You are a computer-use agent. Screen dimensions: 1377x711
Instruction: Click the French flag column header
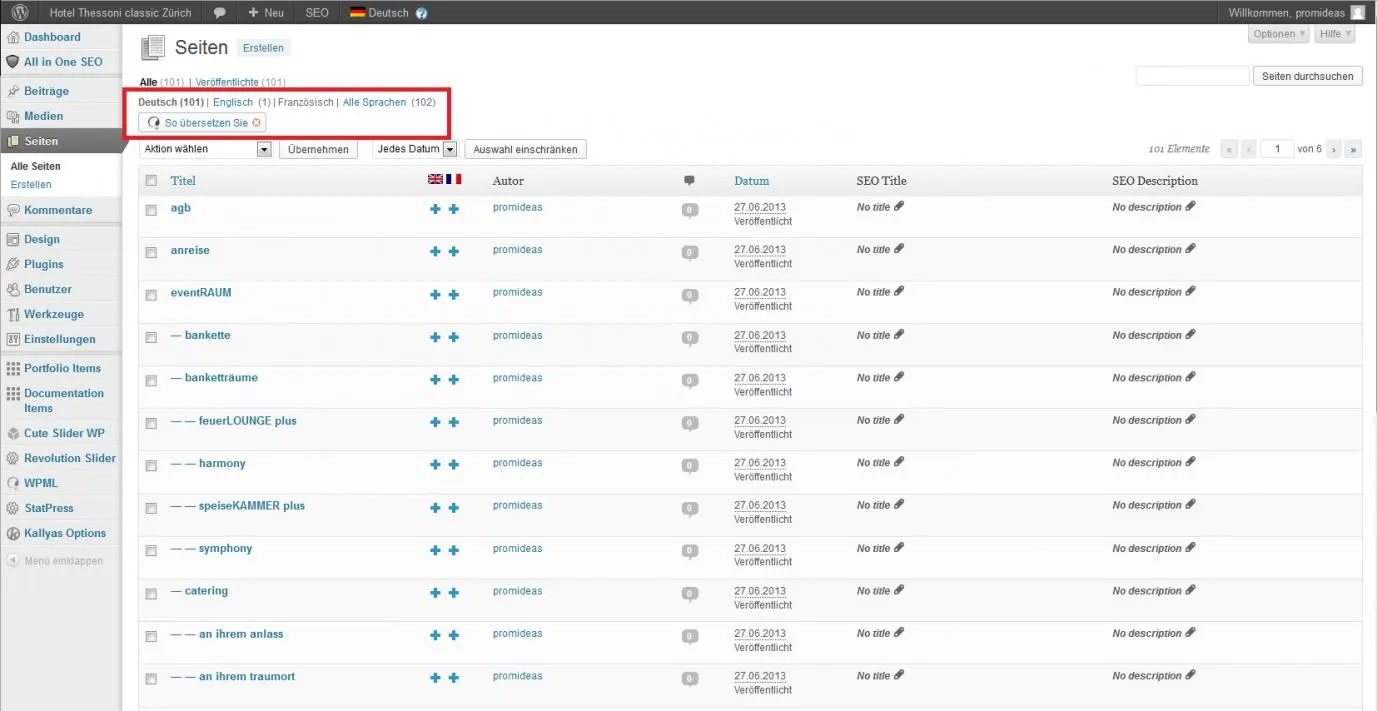pyautogui.click(x=454, y=179)
